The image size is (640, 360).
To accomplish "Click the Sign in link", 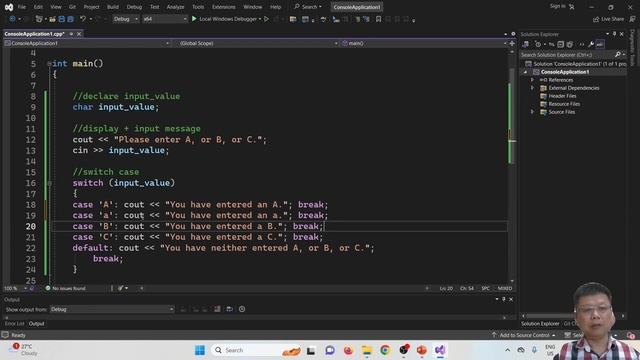I will click(x=558, y=6).
